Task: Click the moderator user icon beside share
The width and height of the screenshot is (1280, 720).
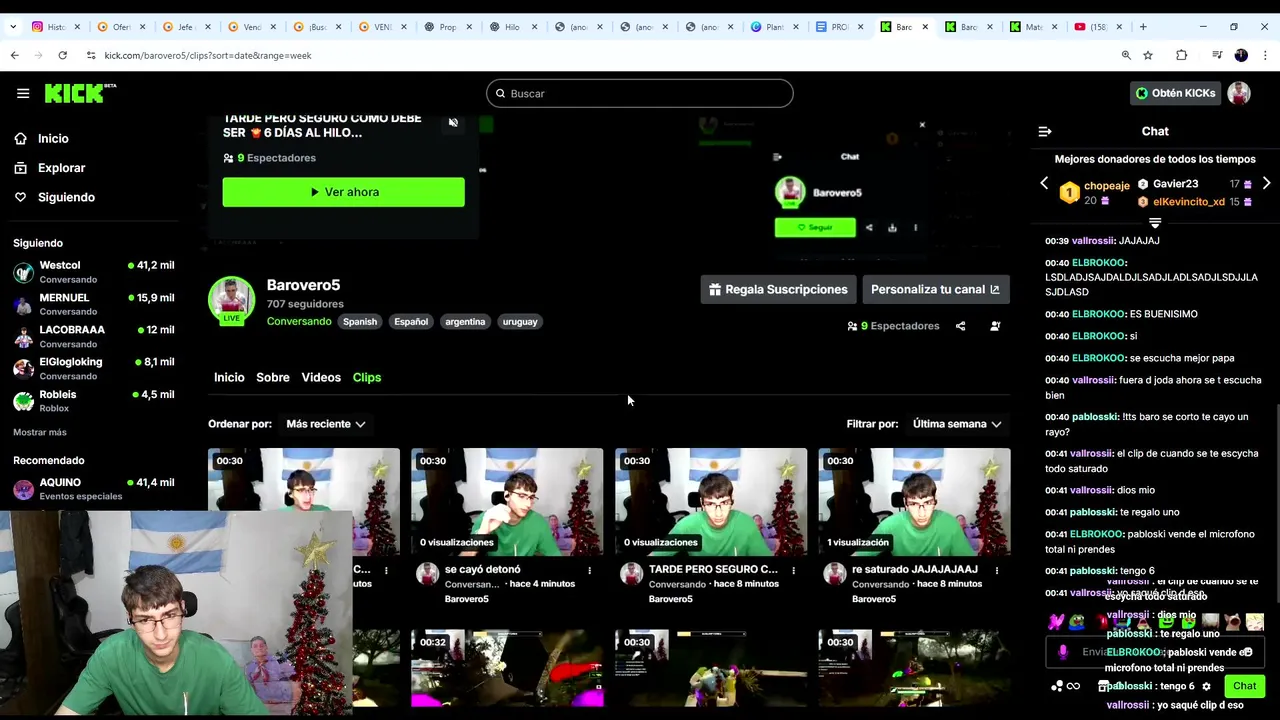Action: (x=995, y=326)
